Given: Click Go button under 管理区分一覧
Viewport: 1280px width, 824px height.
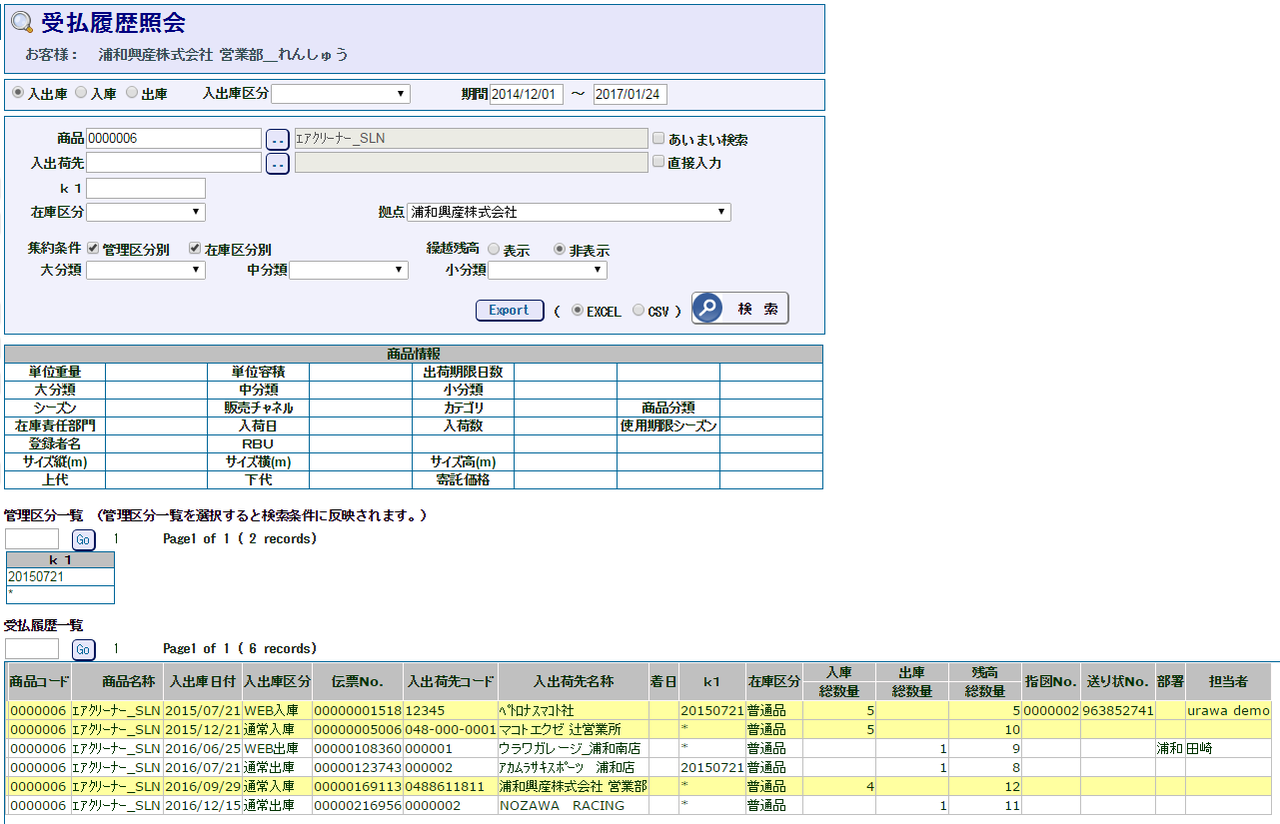Looking at the screenshot, I should 83,540.
